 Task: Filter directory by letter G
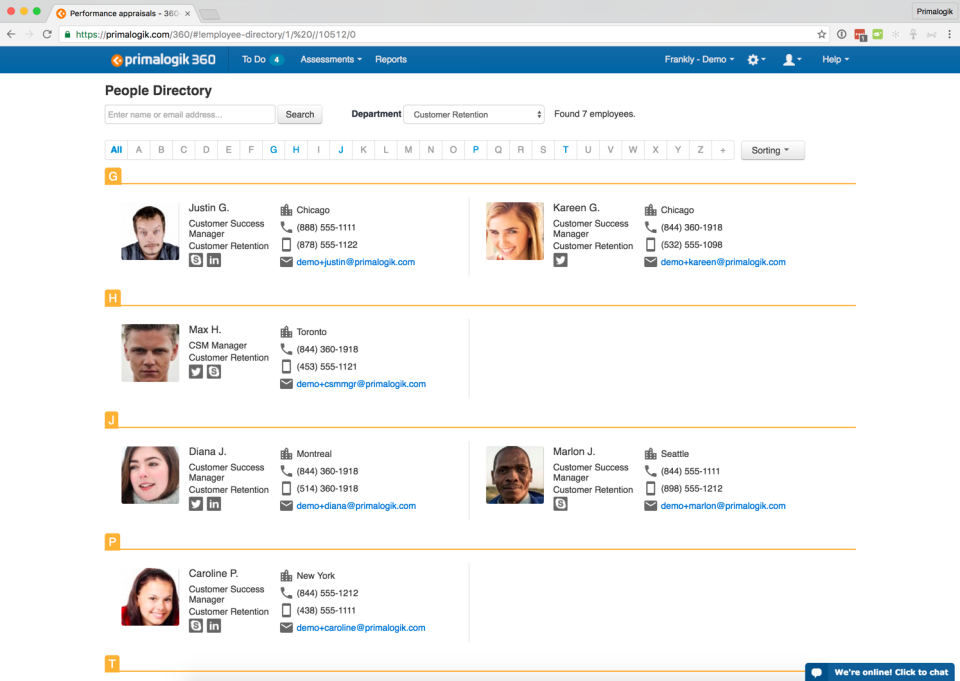tap(273, 150)
